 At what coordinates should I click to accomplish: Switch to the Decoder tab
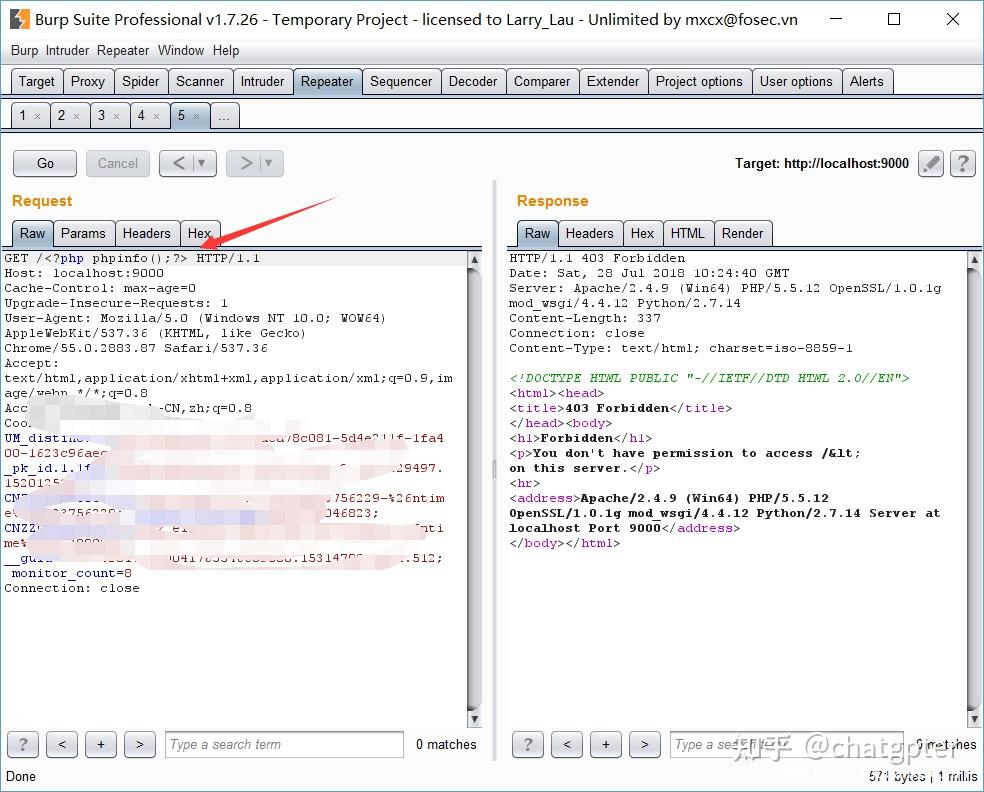[x=473, y=82]
